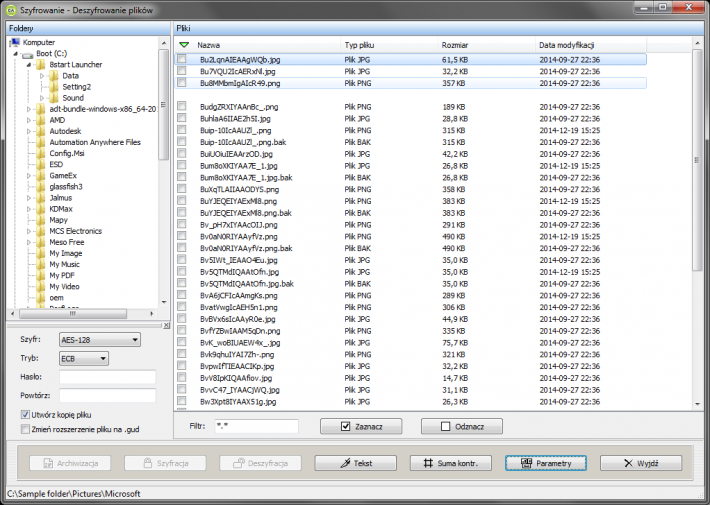Select the Data folder icon
Viewport: 710px width, 505px height.
pos(54,76)
